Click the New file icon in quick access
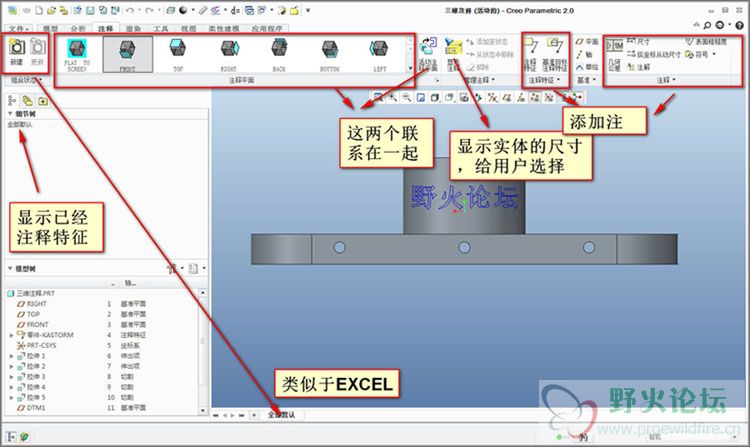 point(39,10)
